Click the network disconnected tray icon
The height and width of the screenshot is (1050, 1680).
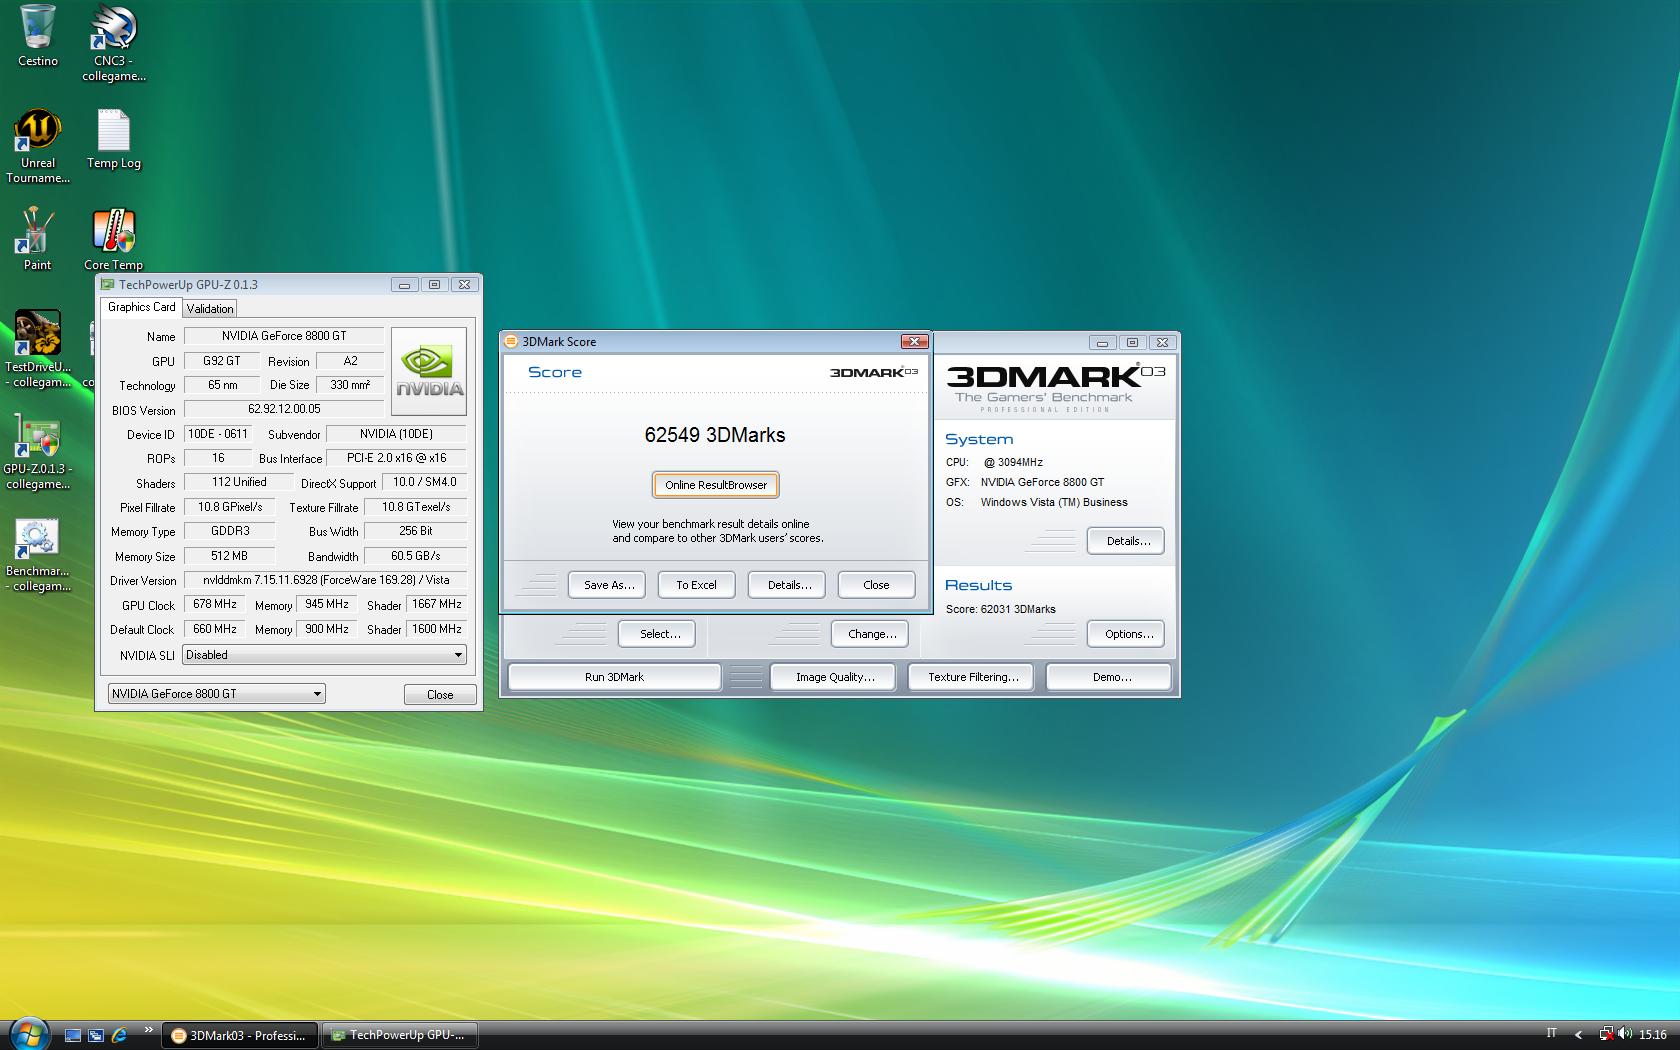[1606, 1034]
